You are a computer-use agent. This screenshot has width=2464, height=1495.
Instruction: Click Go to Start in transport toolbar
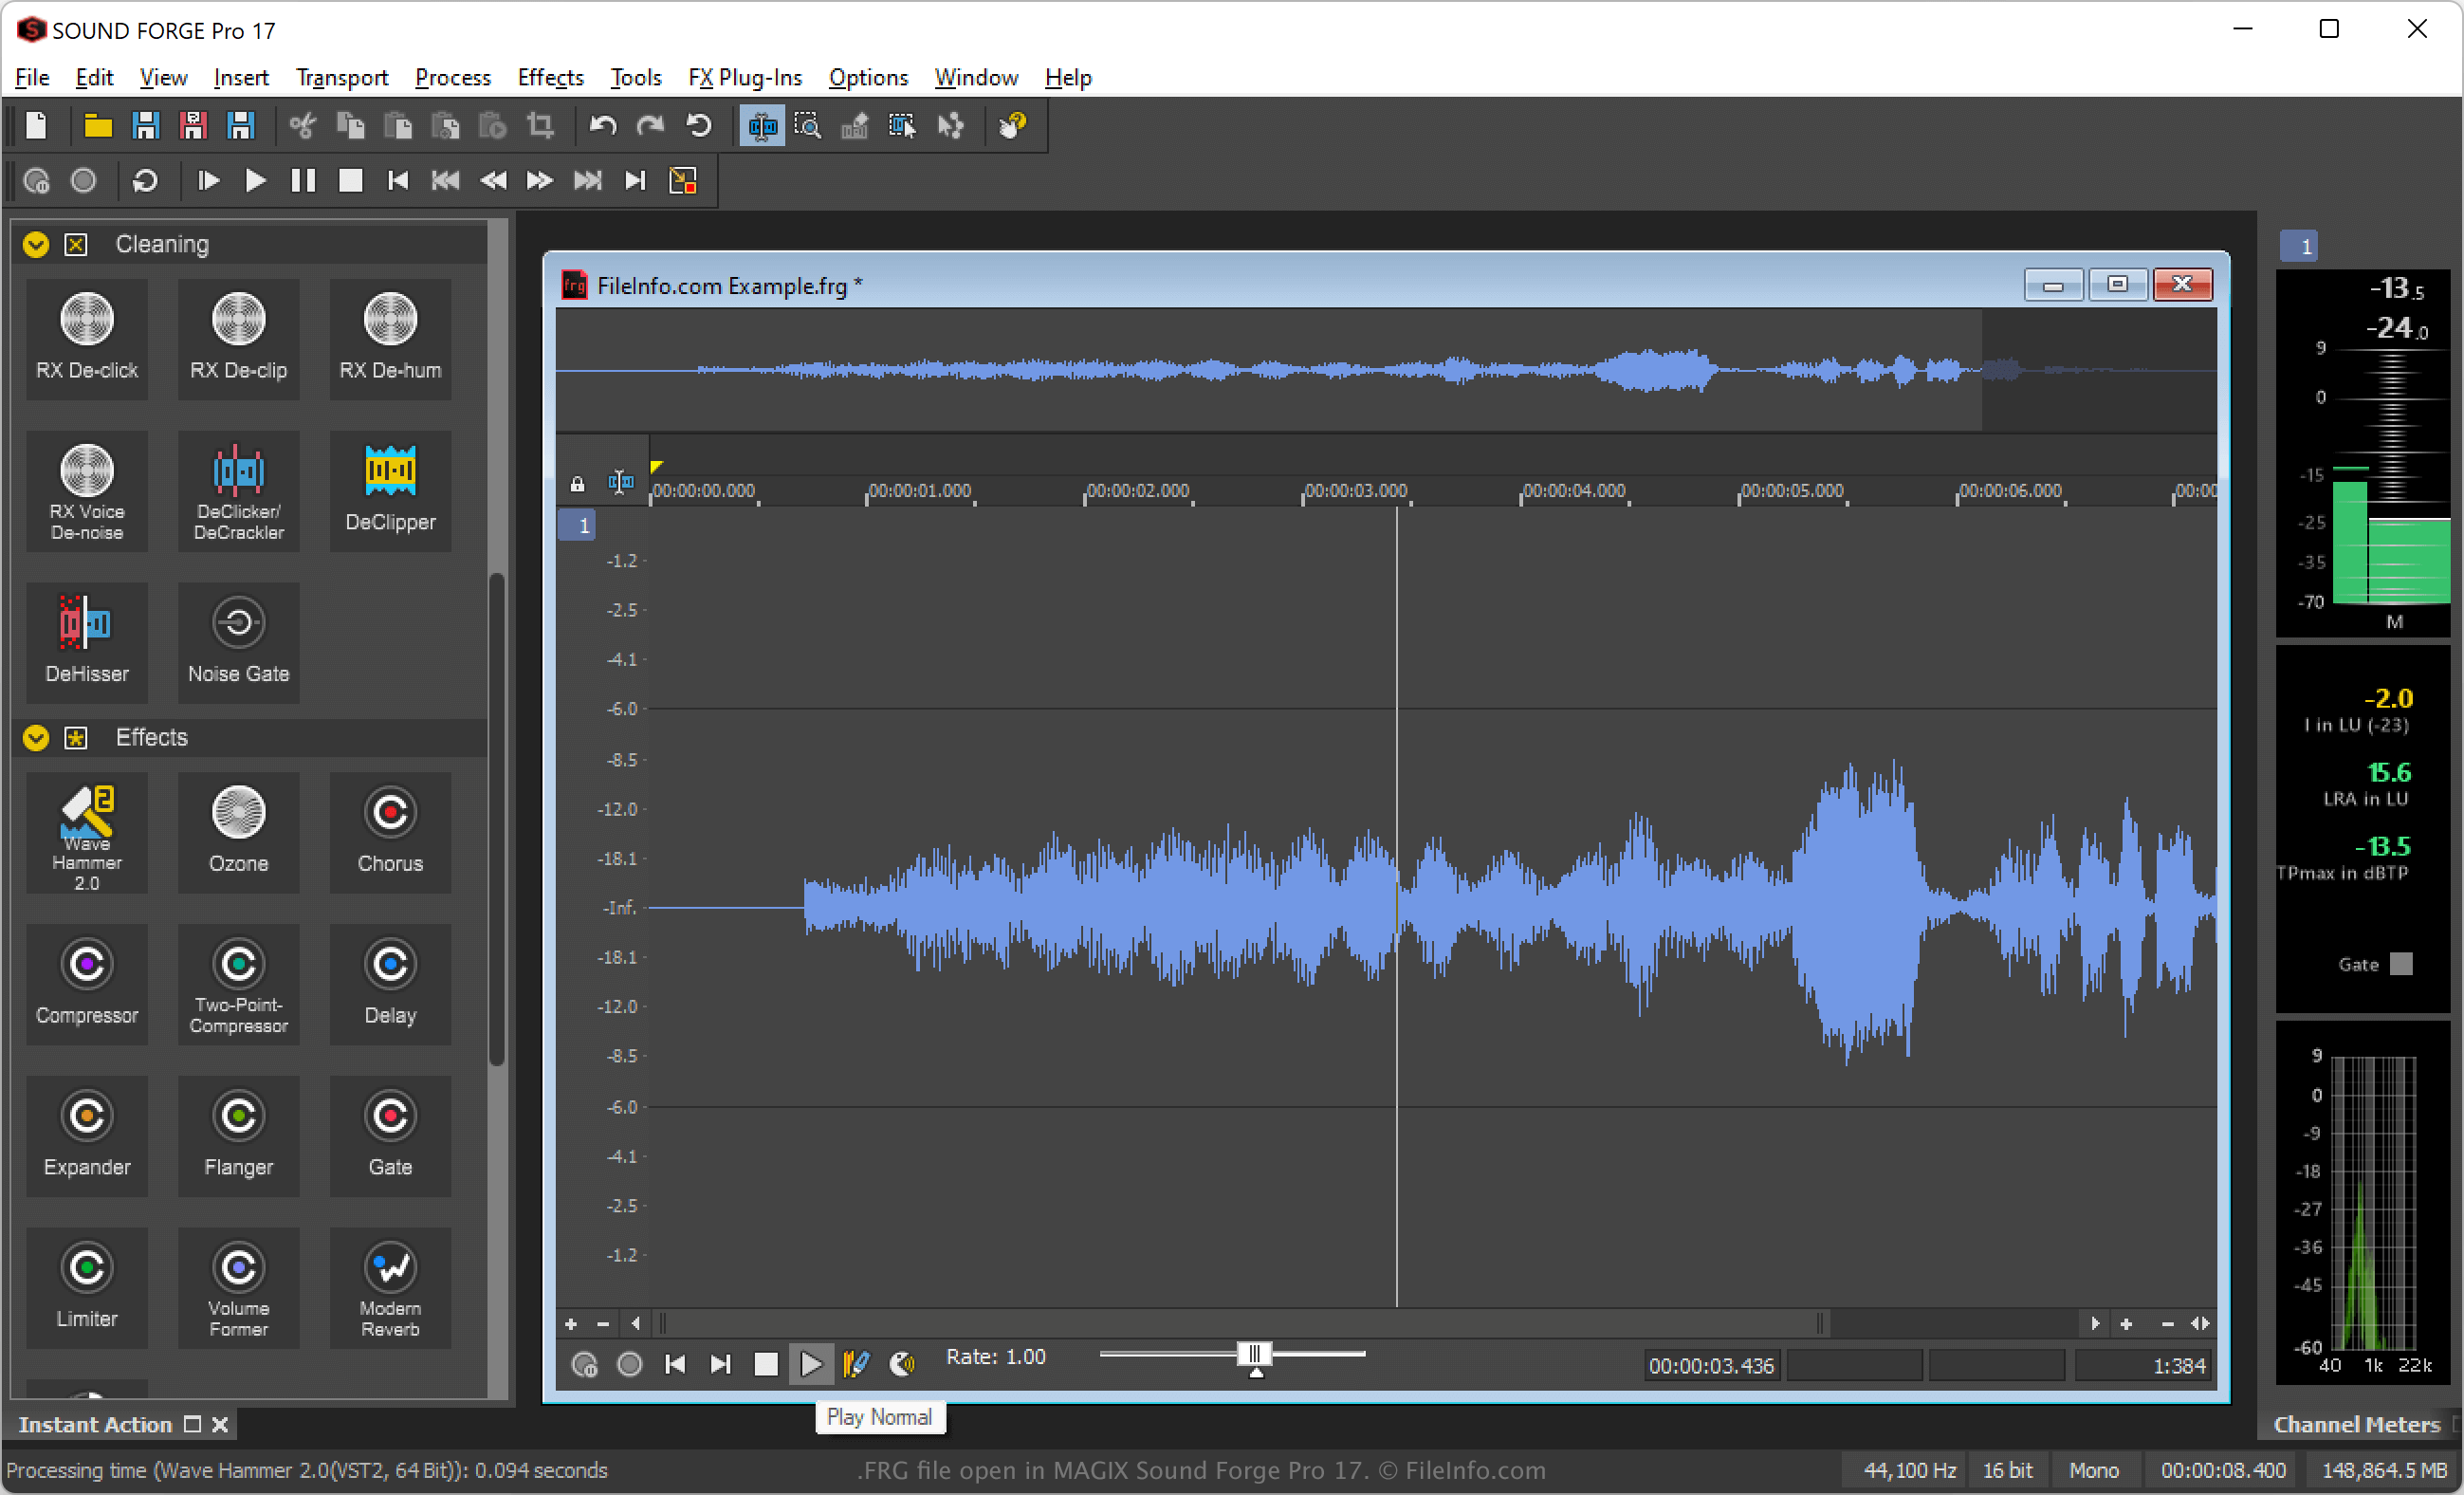point(398,181)
